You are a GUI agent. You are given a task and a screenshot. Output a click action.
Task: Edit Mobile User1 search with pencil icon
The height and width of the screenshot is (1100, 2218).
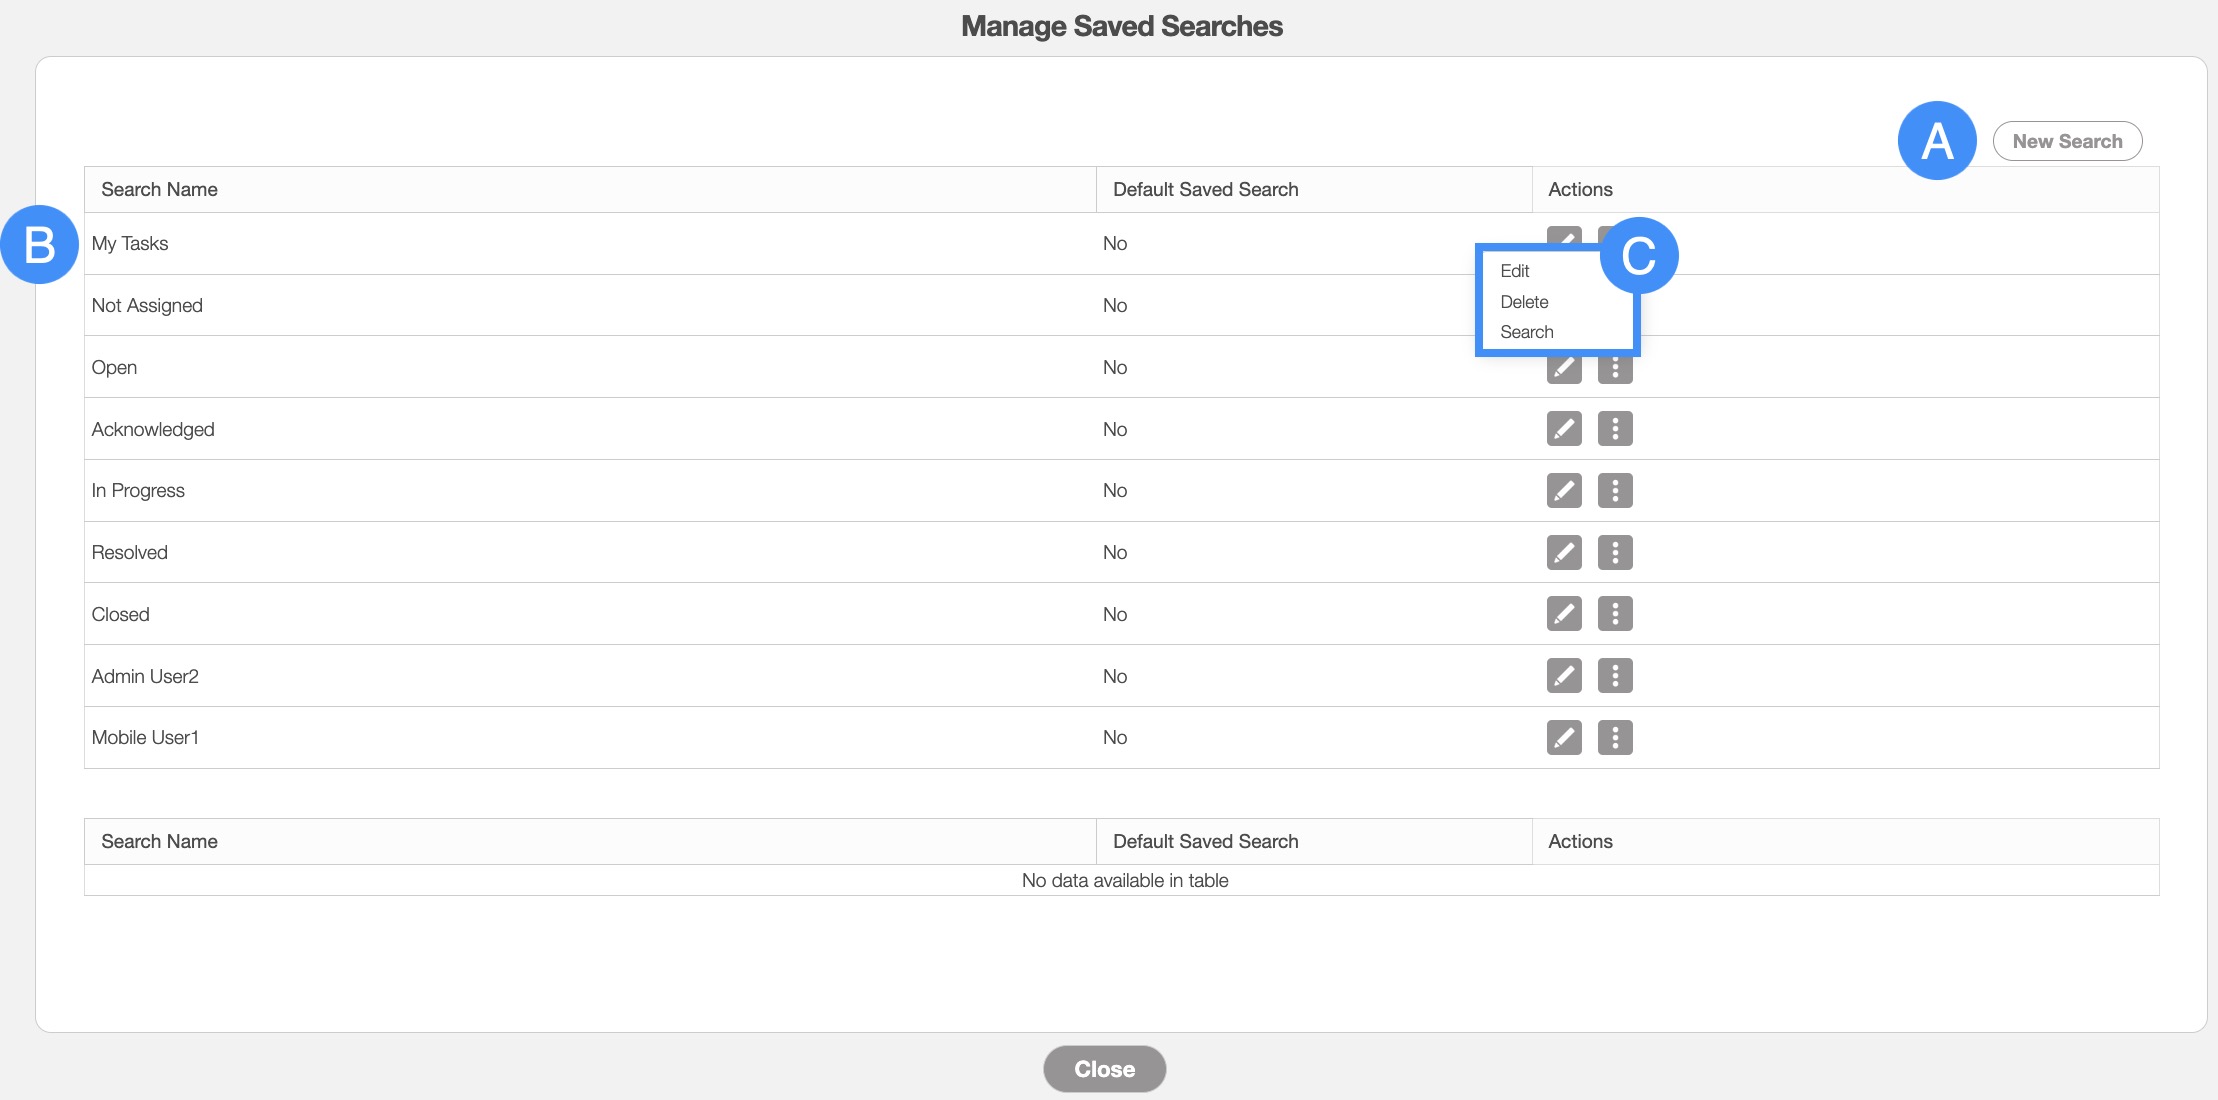coord(1564,738)
